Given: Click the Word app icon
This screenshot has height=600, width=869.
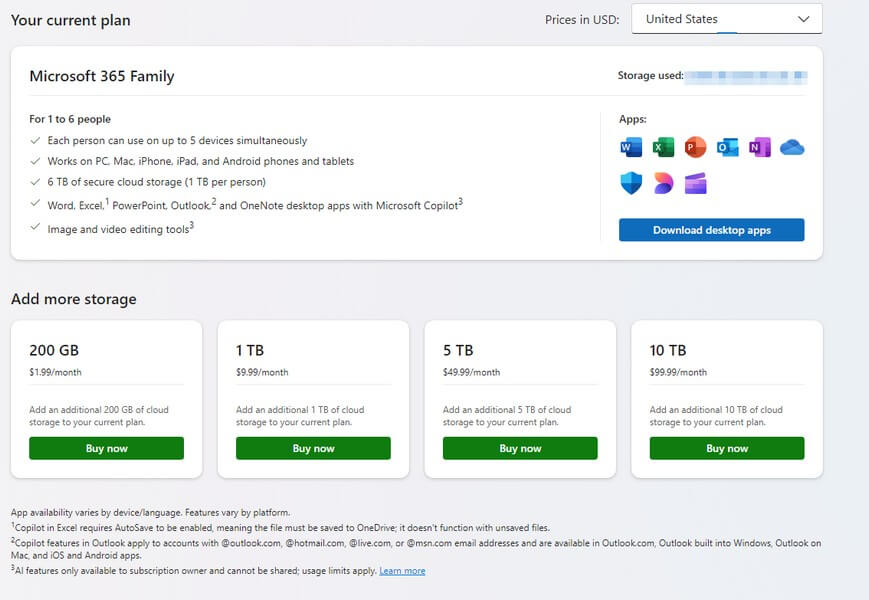Looking at the screenshot, I should [631, 148].
